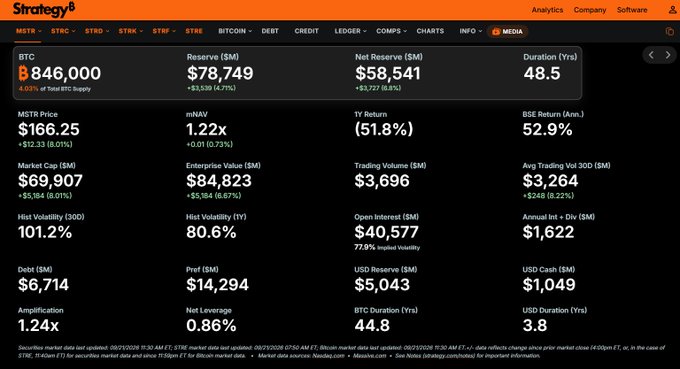Click the USD Reserve $5,043
The image size is (680, 369).
[x=382, y=284]
